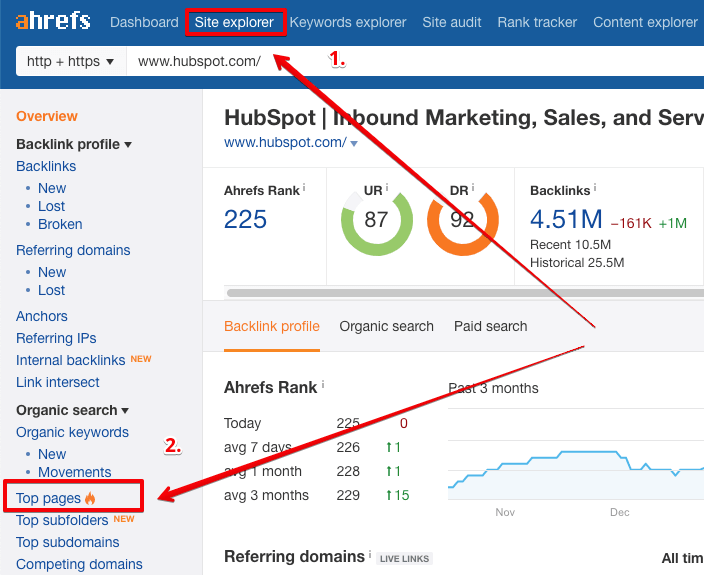Open the Dashboard menu
704x575 pixels.
144,22
